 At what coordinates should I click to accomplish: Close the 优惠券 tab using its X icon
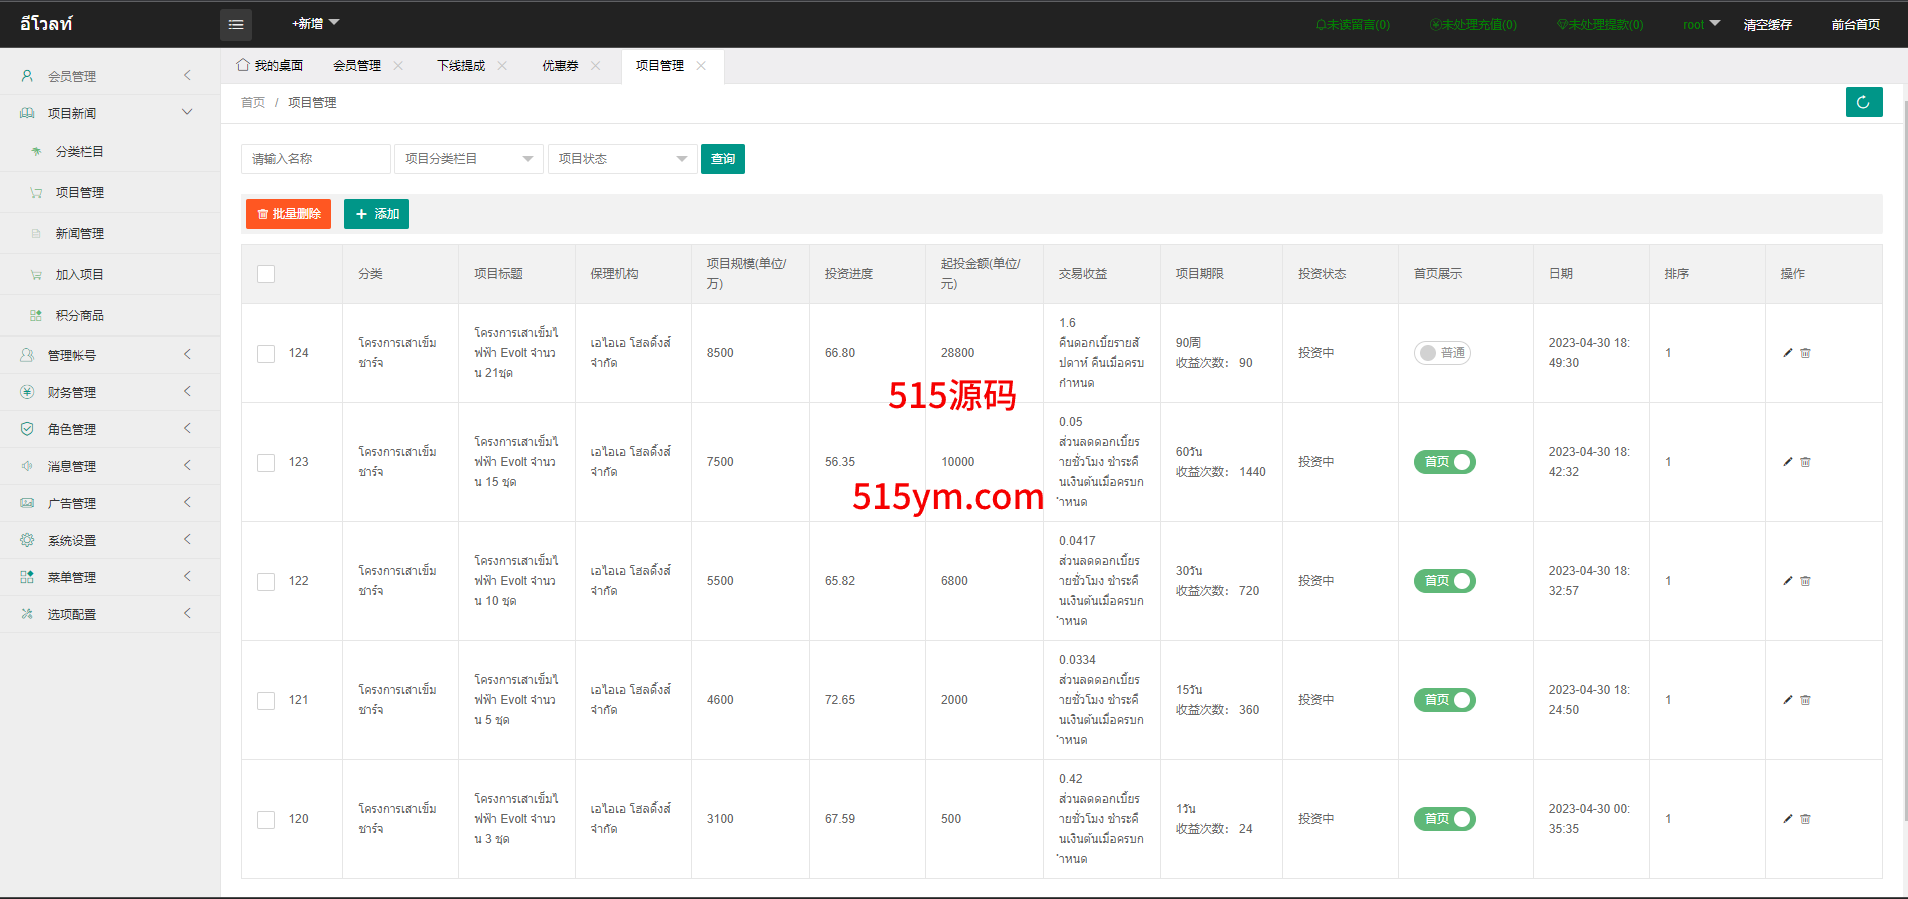click(596, 66)
